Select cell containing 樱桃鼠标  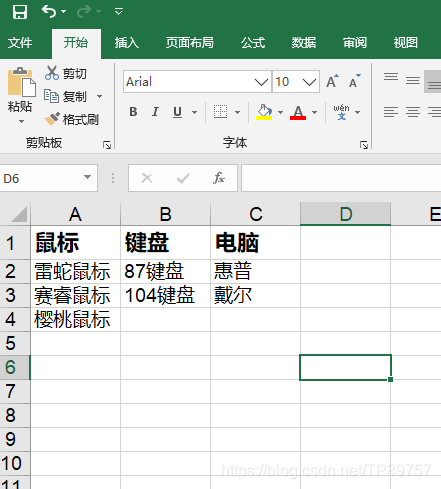(x=75, y=319)
